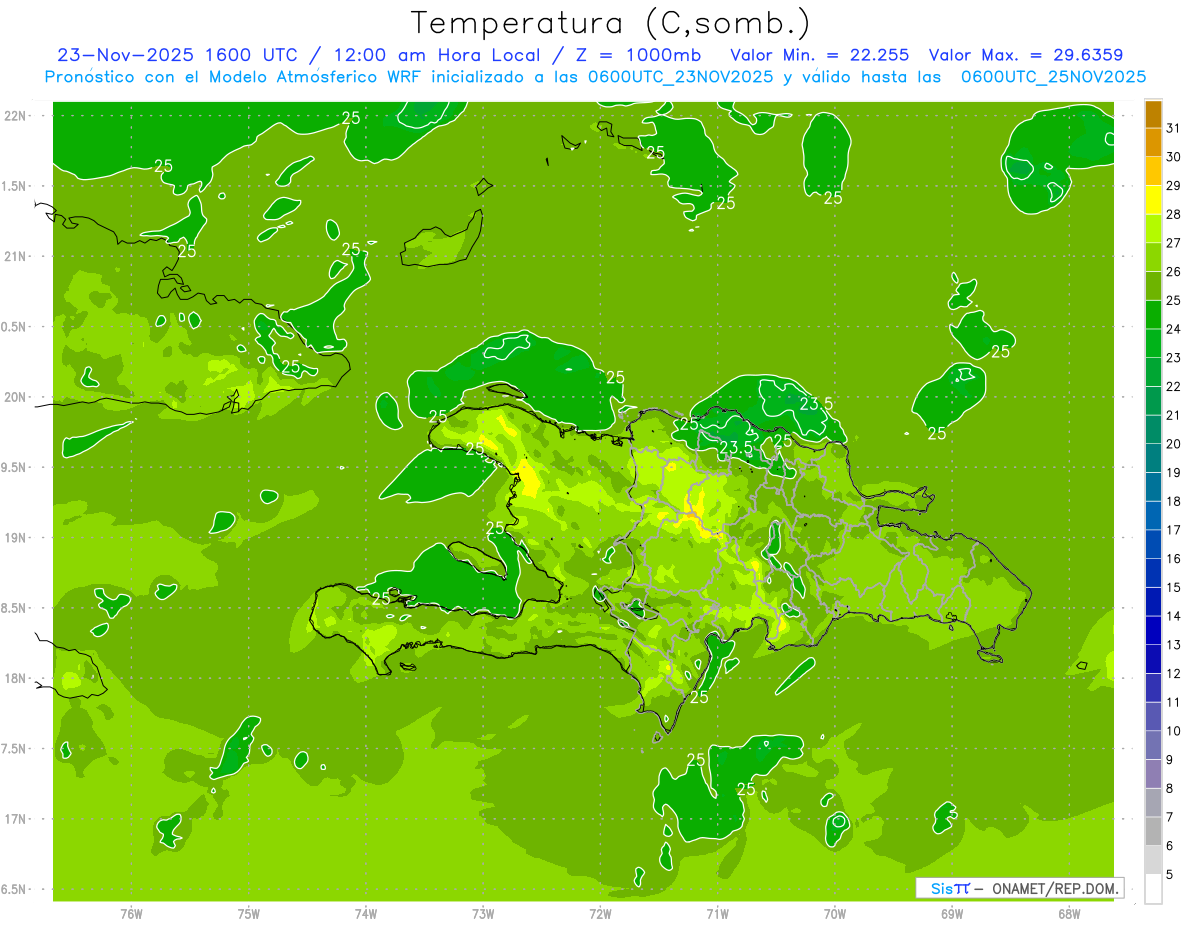Select the dark orange colorbar segment above 31

coord(1153,114)
